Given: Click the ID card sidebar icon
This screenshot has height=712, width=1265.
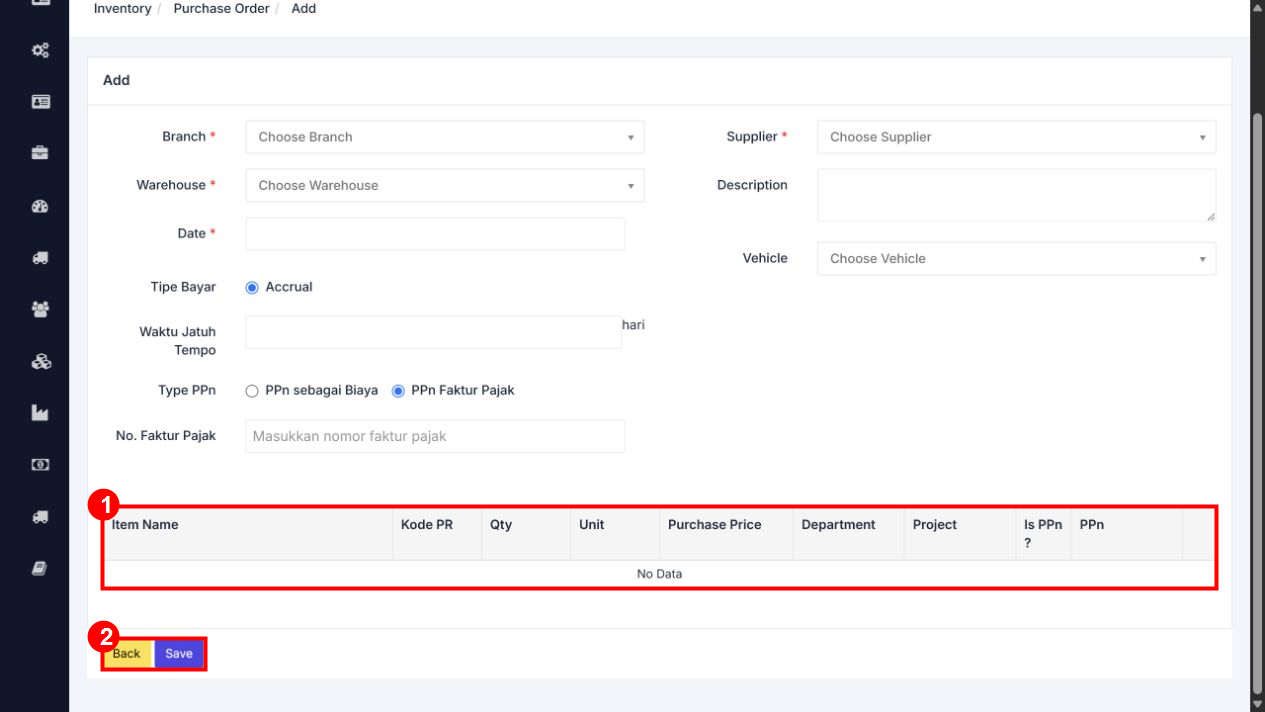Looking at the screenshot, I should tap(40, 102).
